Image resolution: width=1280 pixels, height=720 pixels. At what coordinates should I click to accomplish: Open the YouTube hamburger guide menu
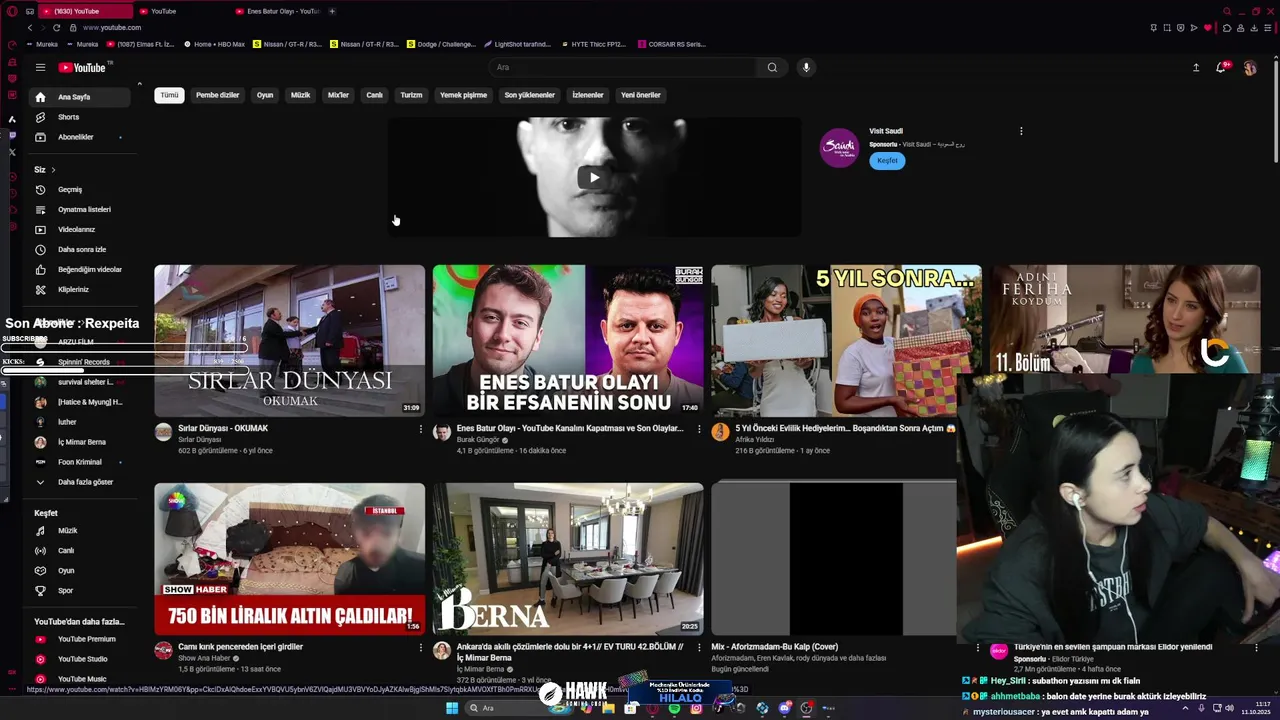(40, 68)
